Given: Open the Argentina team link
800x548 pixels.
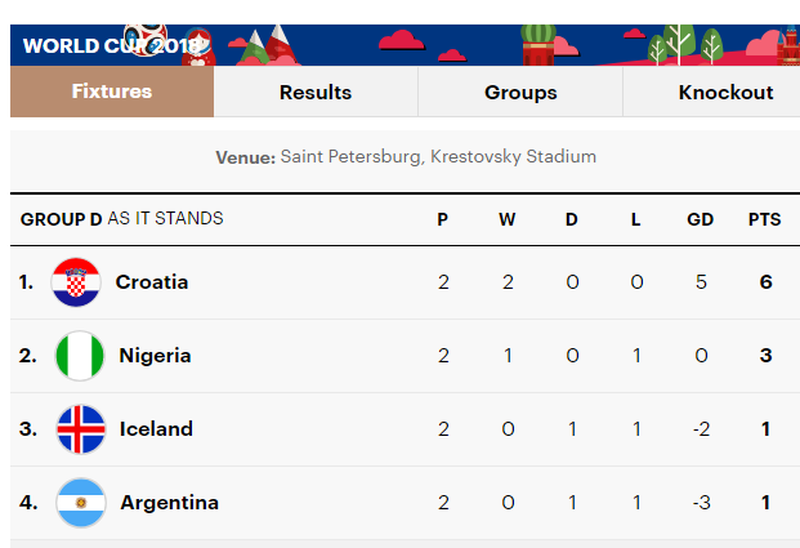Looking at the screenshot, I should [169, 503].
